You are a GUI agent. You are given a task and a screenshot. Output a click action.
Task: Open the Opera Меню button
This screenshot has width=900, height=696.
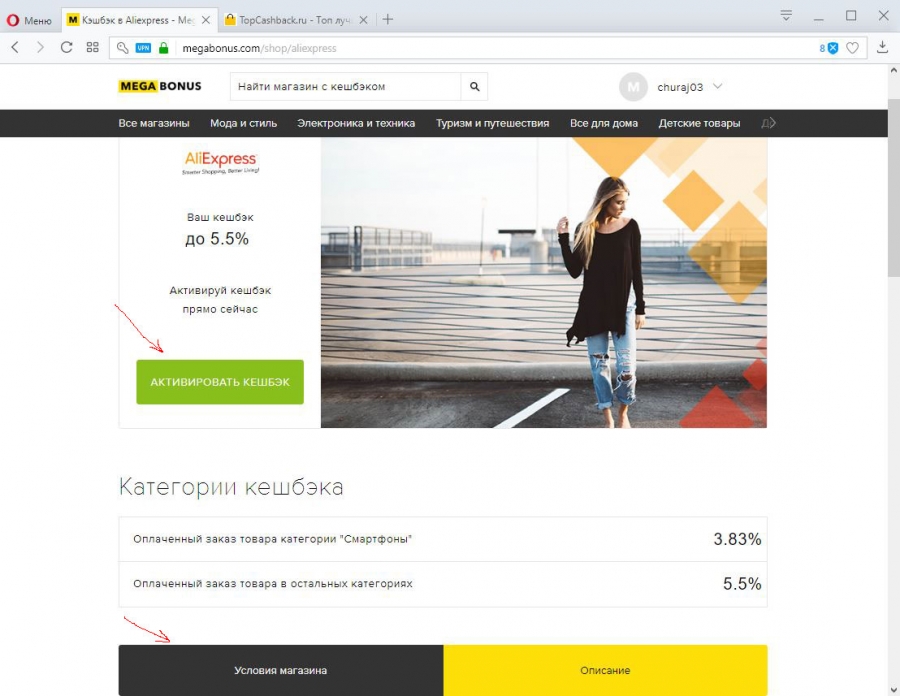tap(29, 20)
